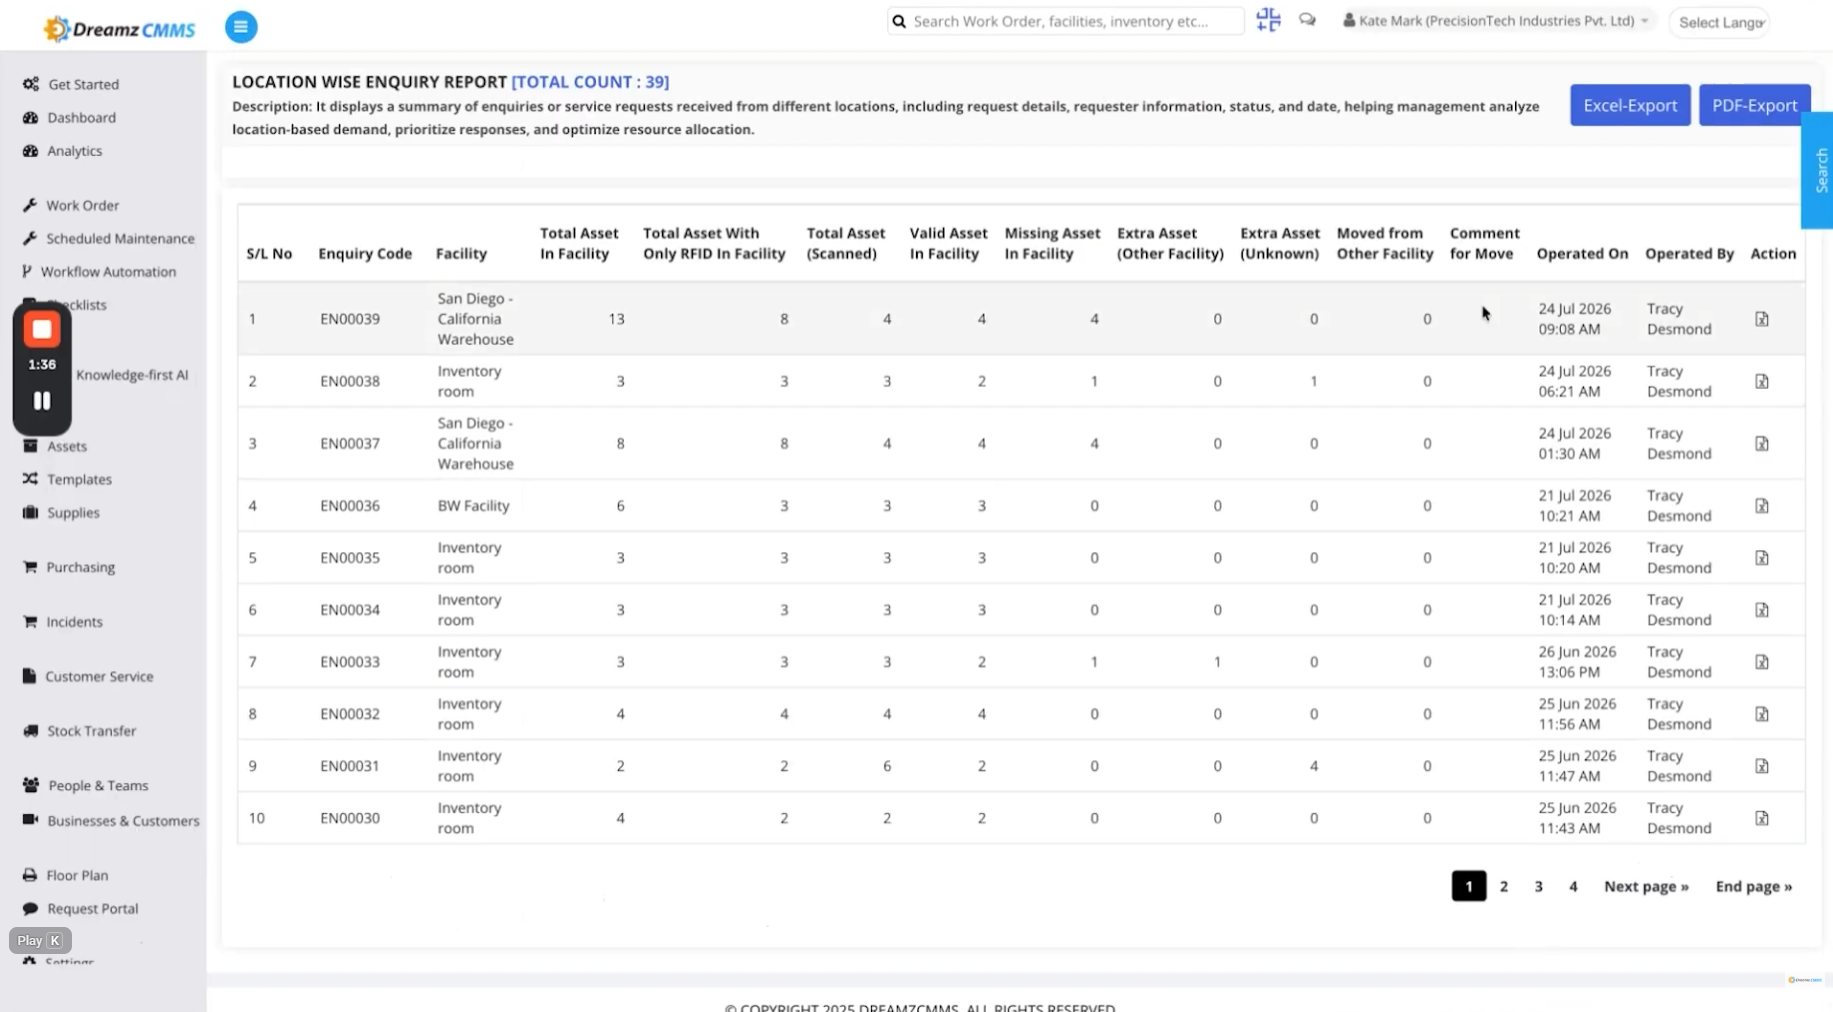Open action document icon for EN00039

[x=1761, y=319]
